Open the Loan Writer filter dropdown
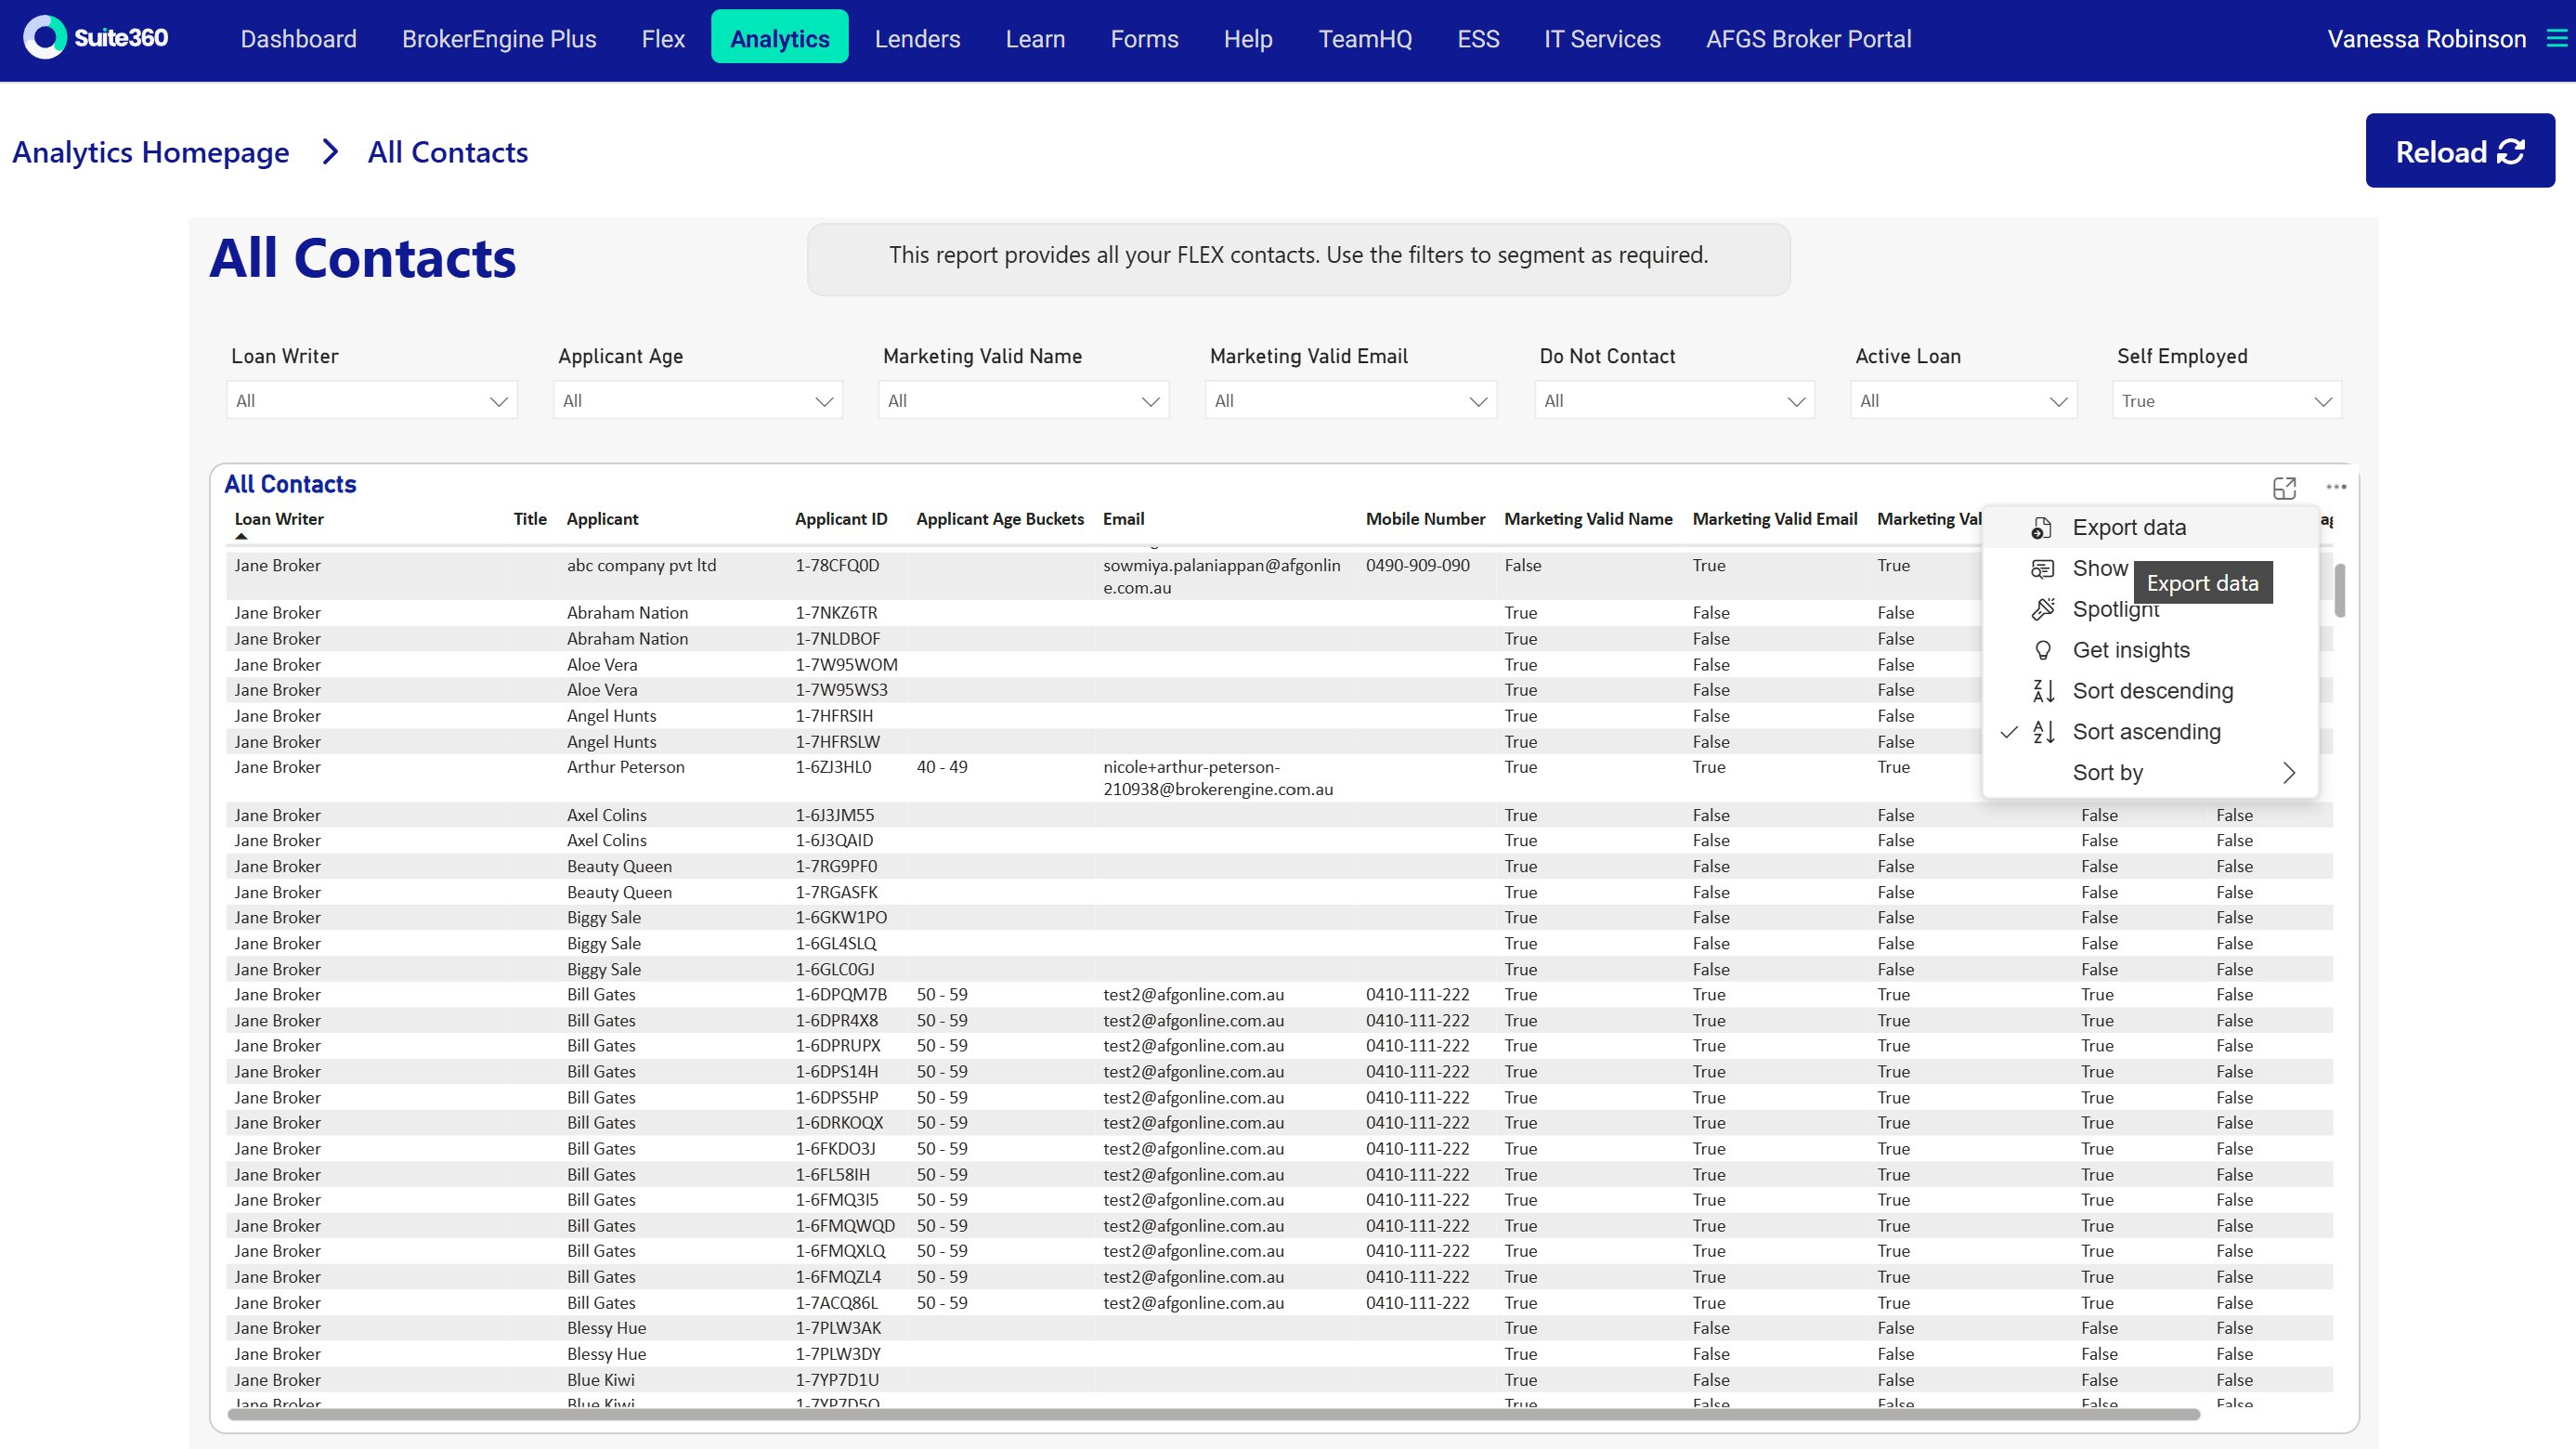The height and width of the screenshot is (1449, 2576). (x=371, y=401)
